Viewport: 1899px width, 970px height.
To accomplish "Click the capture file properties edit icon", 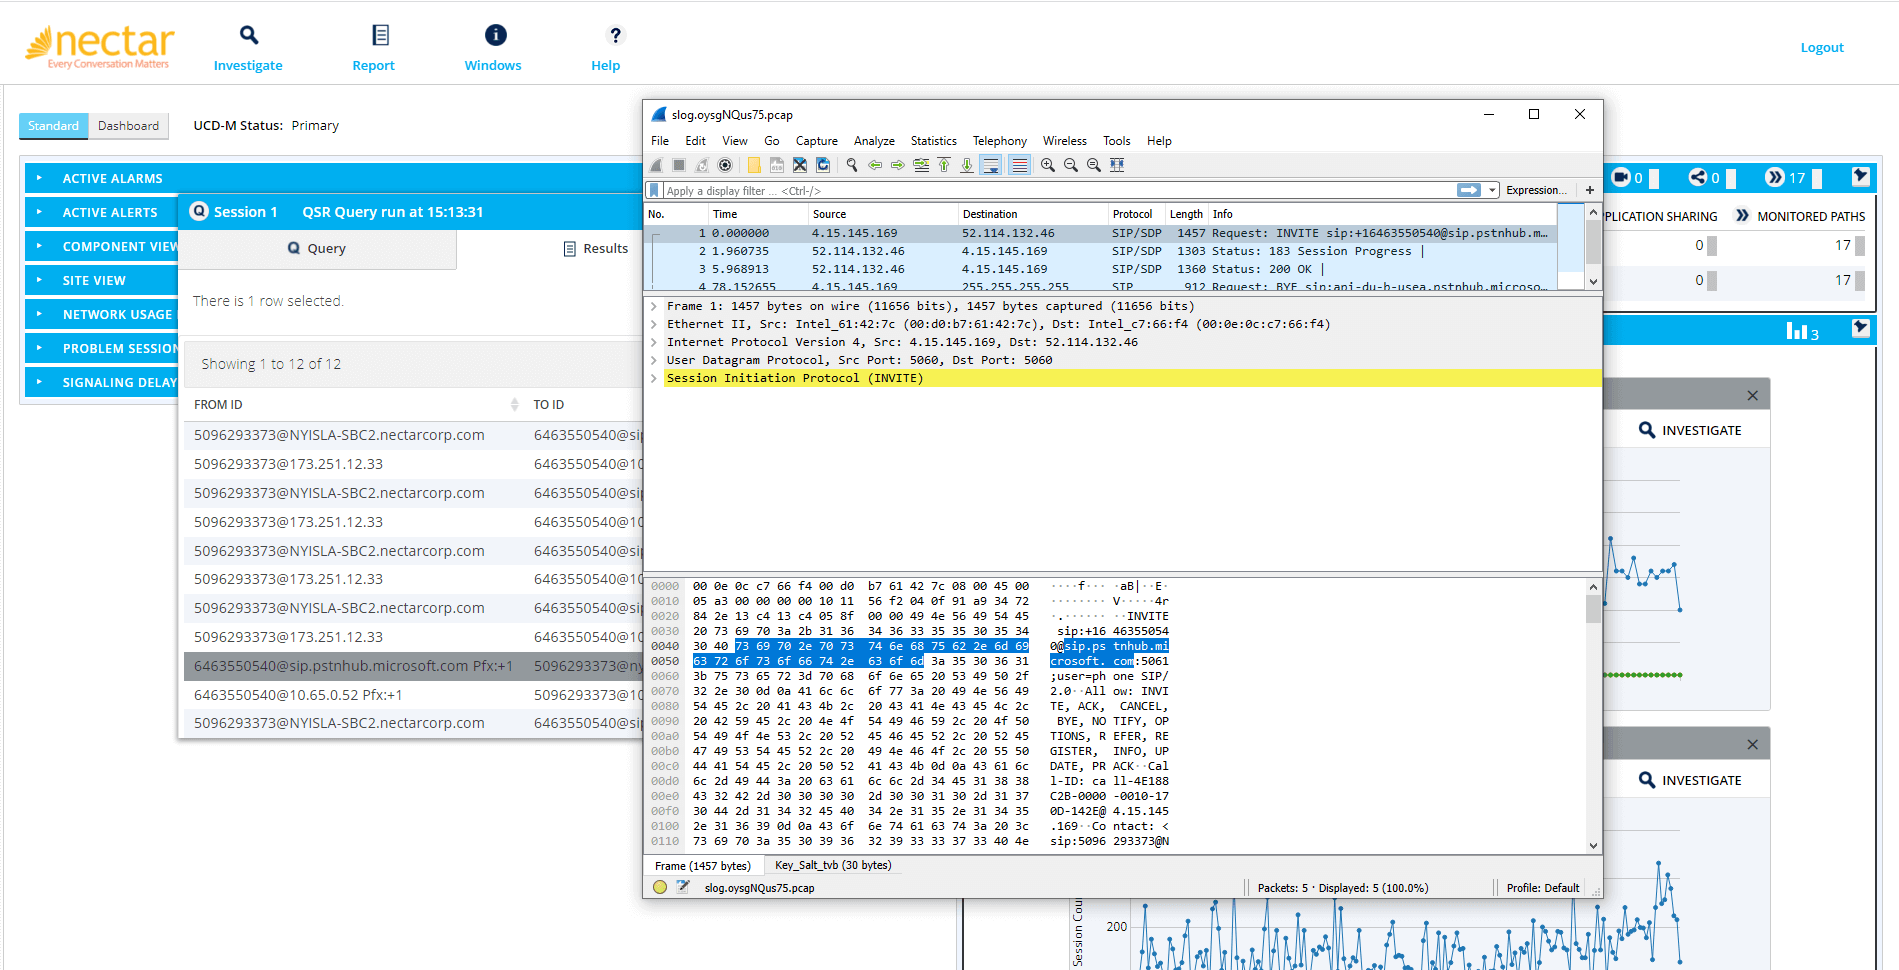I will point(683,887).
